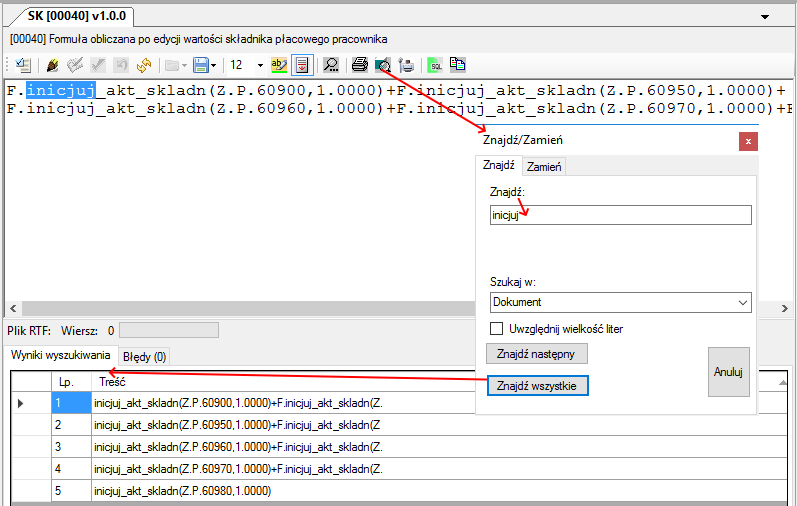The width and height of the screenshot is (797, 506).
Task: Click the magnifier find icon in toolbar
Action: click(x=331, y=65)
